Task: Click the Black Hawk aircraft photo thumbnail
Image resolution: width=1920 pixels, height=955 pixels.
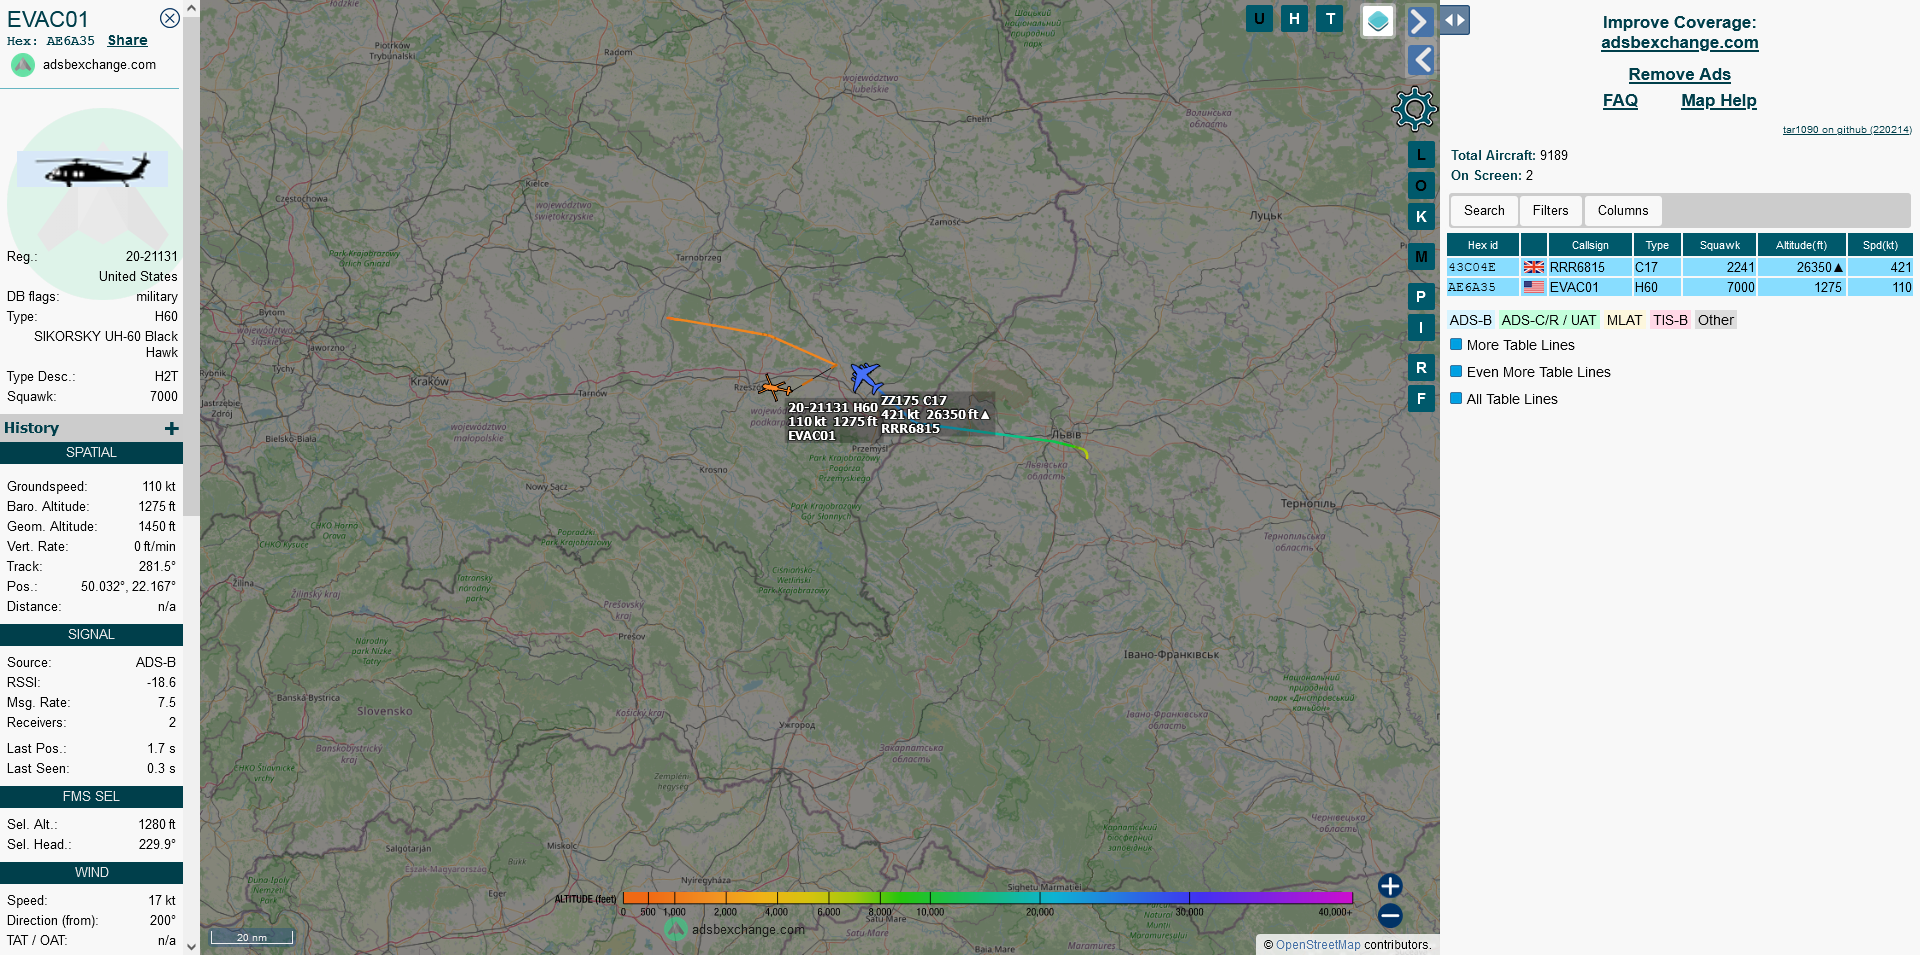Action: click(x=92, y=169)
